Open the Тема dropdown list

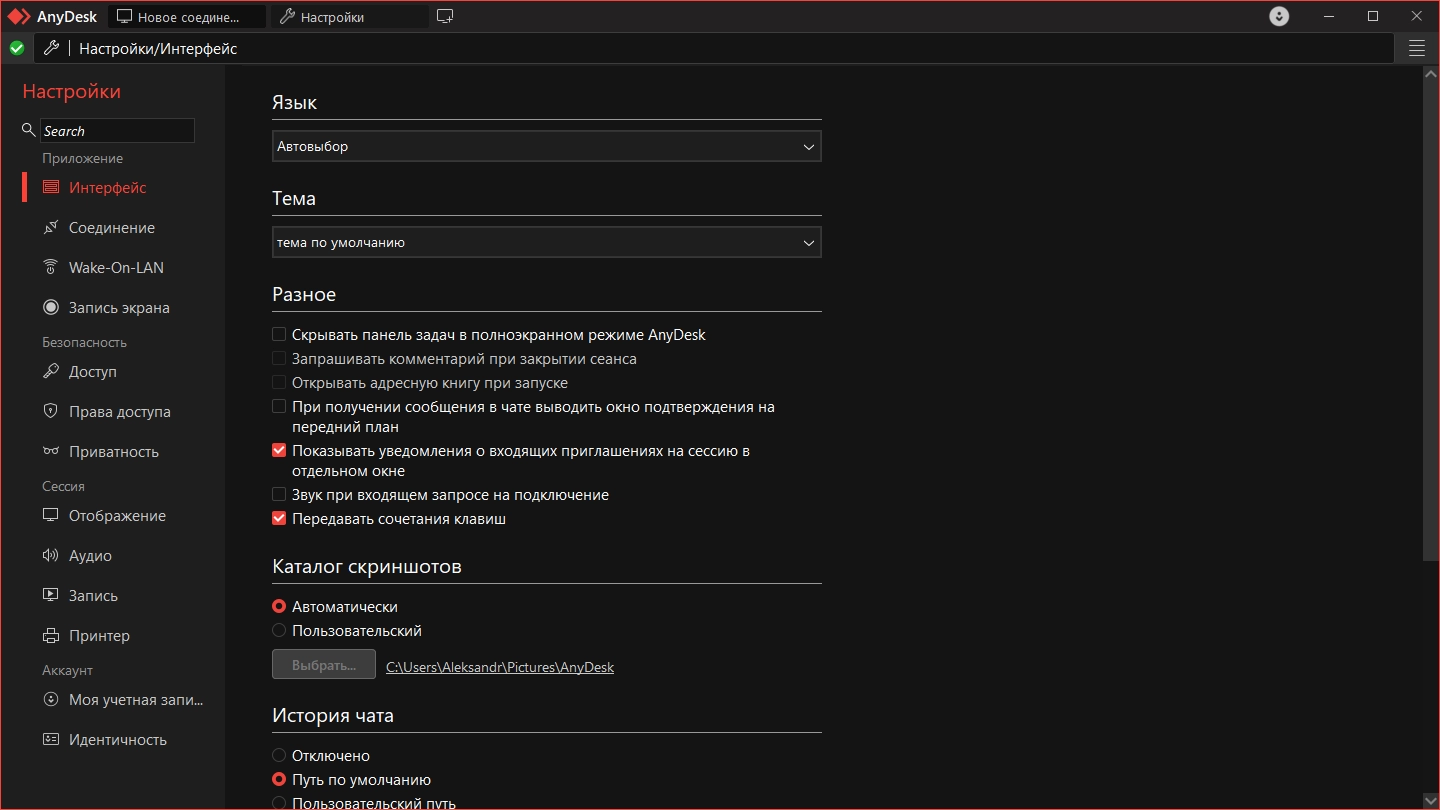[546, 242]
